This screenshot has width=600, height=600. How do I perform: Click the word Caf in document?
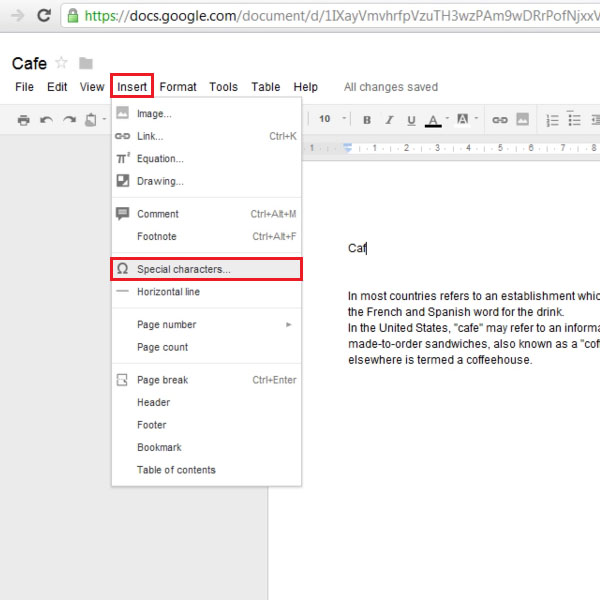click(357, 248)
